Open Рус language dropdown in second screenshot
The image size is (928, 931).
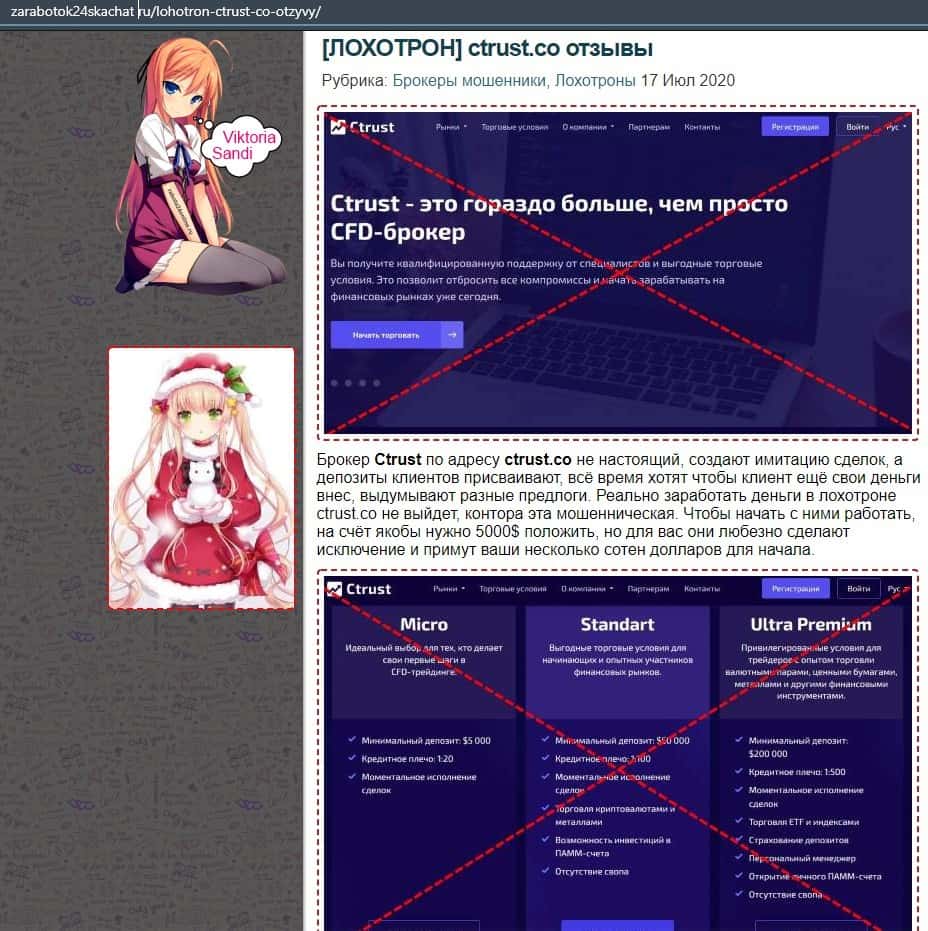(x=897, y=589)
